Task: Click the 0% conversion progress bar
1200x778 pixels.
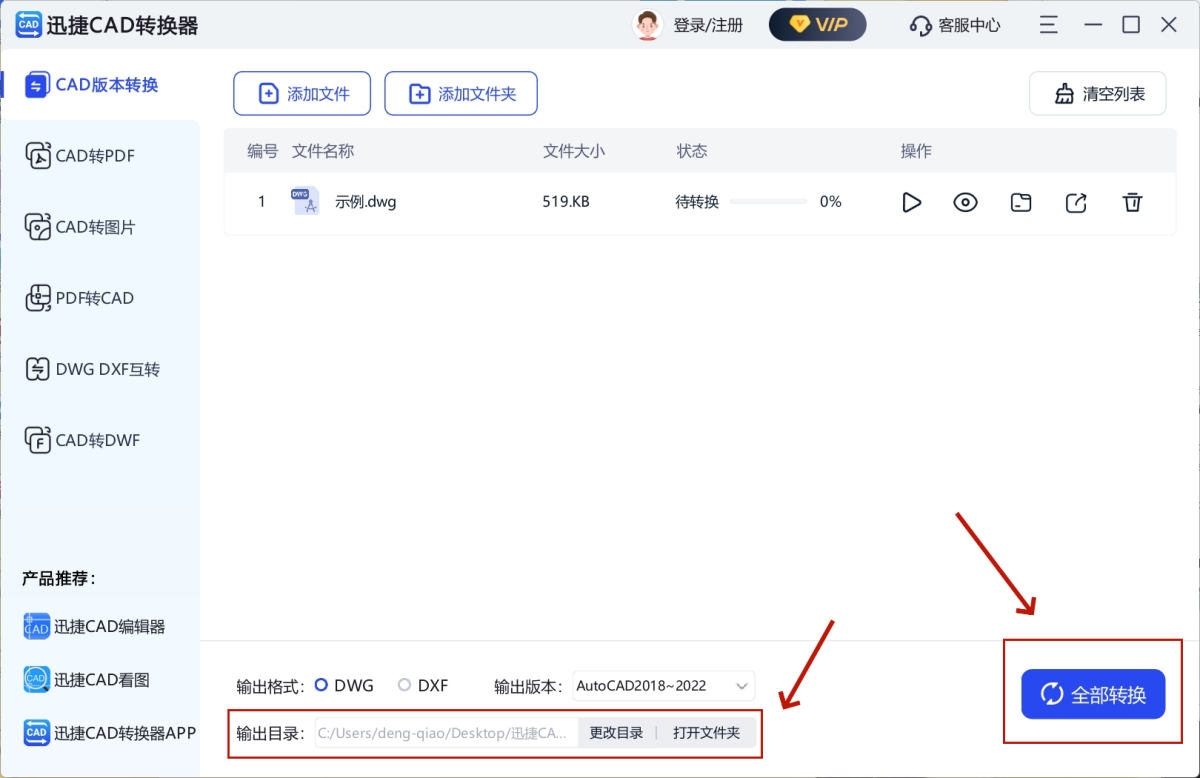Action: 768,202
